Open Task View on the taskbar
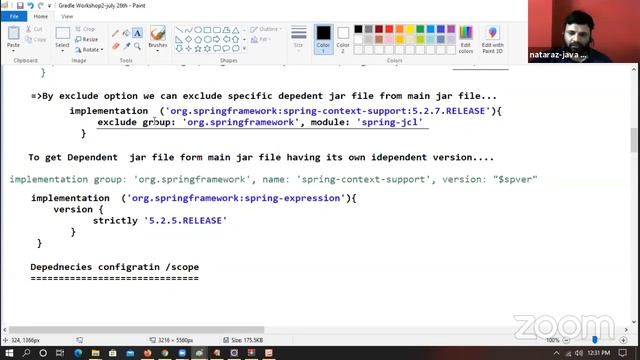This screenshot has height=360, width=640. (60, 353)
